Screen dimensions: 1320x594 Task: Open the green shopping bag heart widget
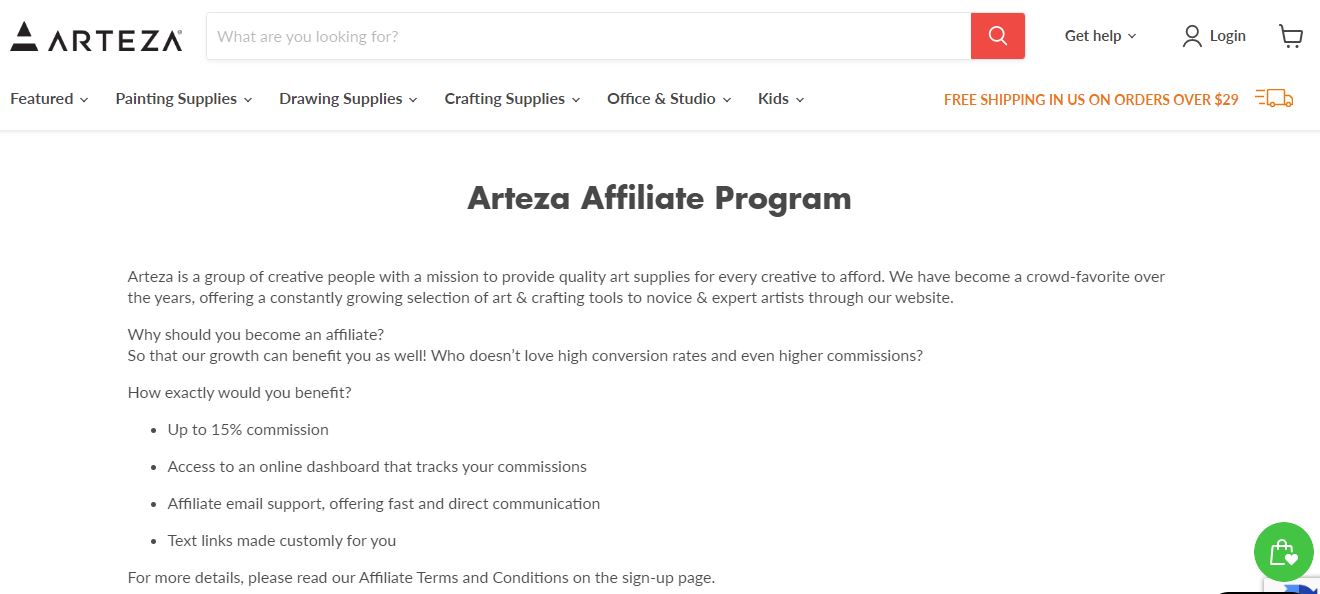coord(1283,552)
